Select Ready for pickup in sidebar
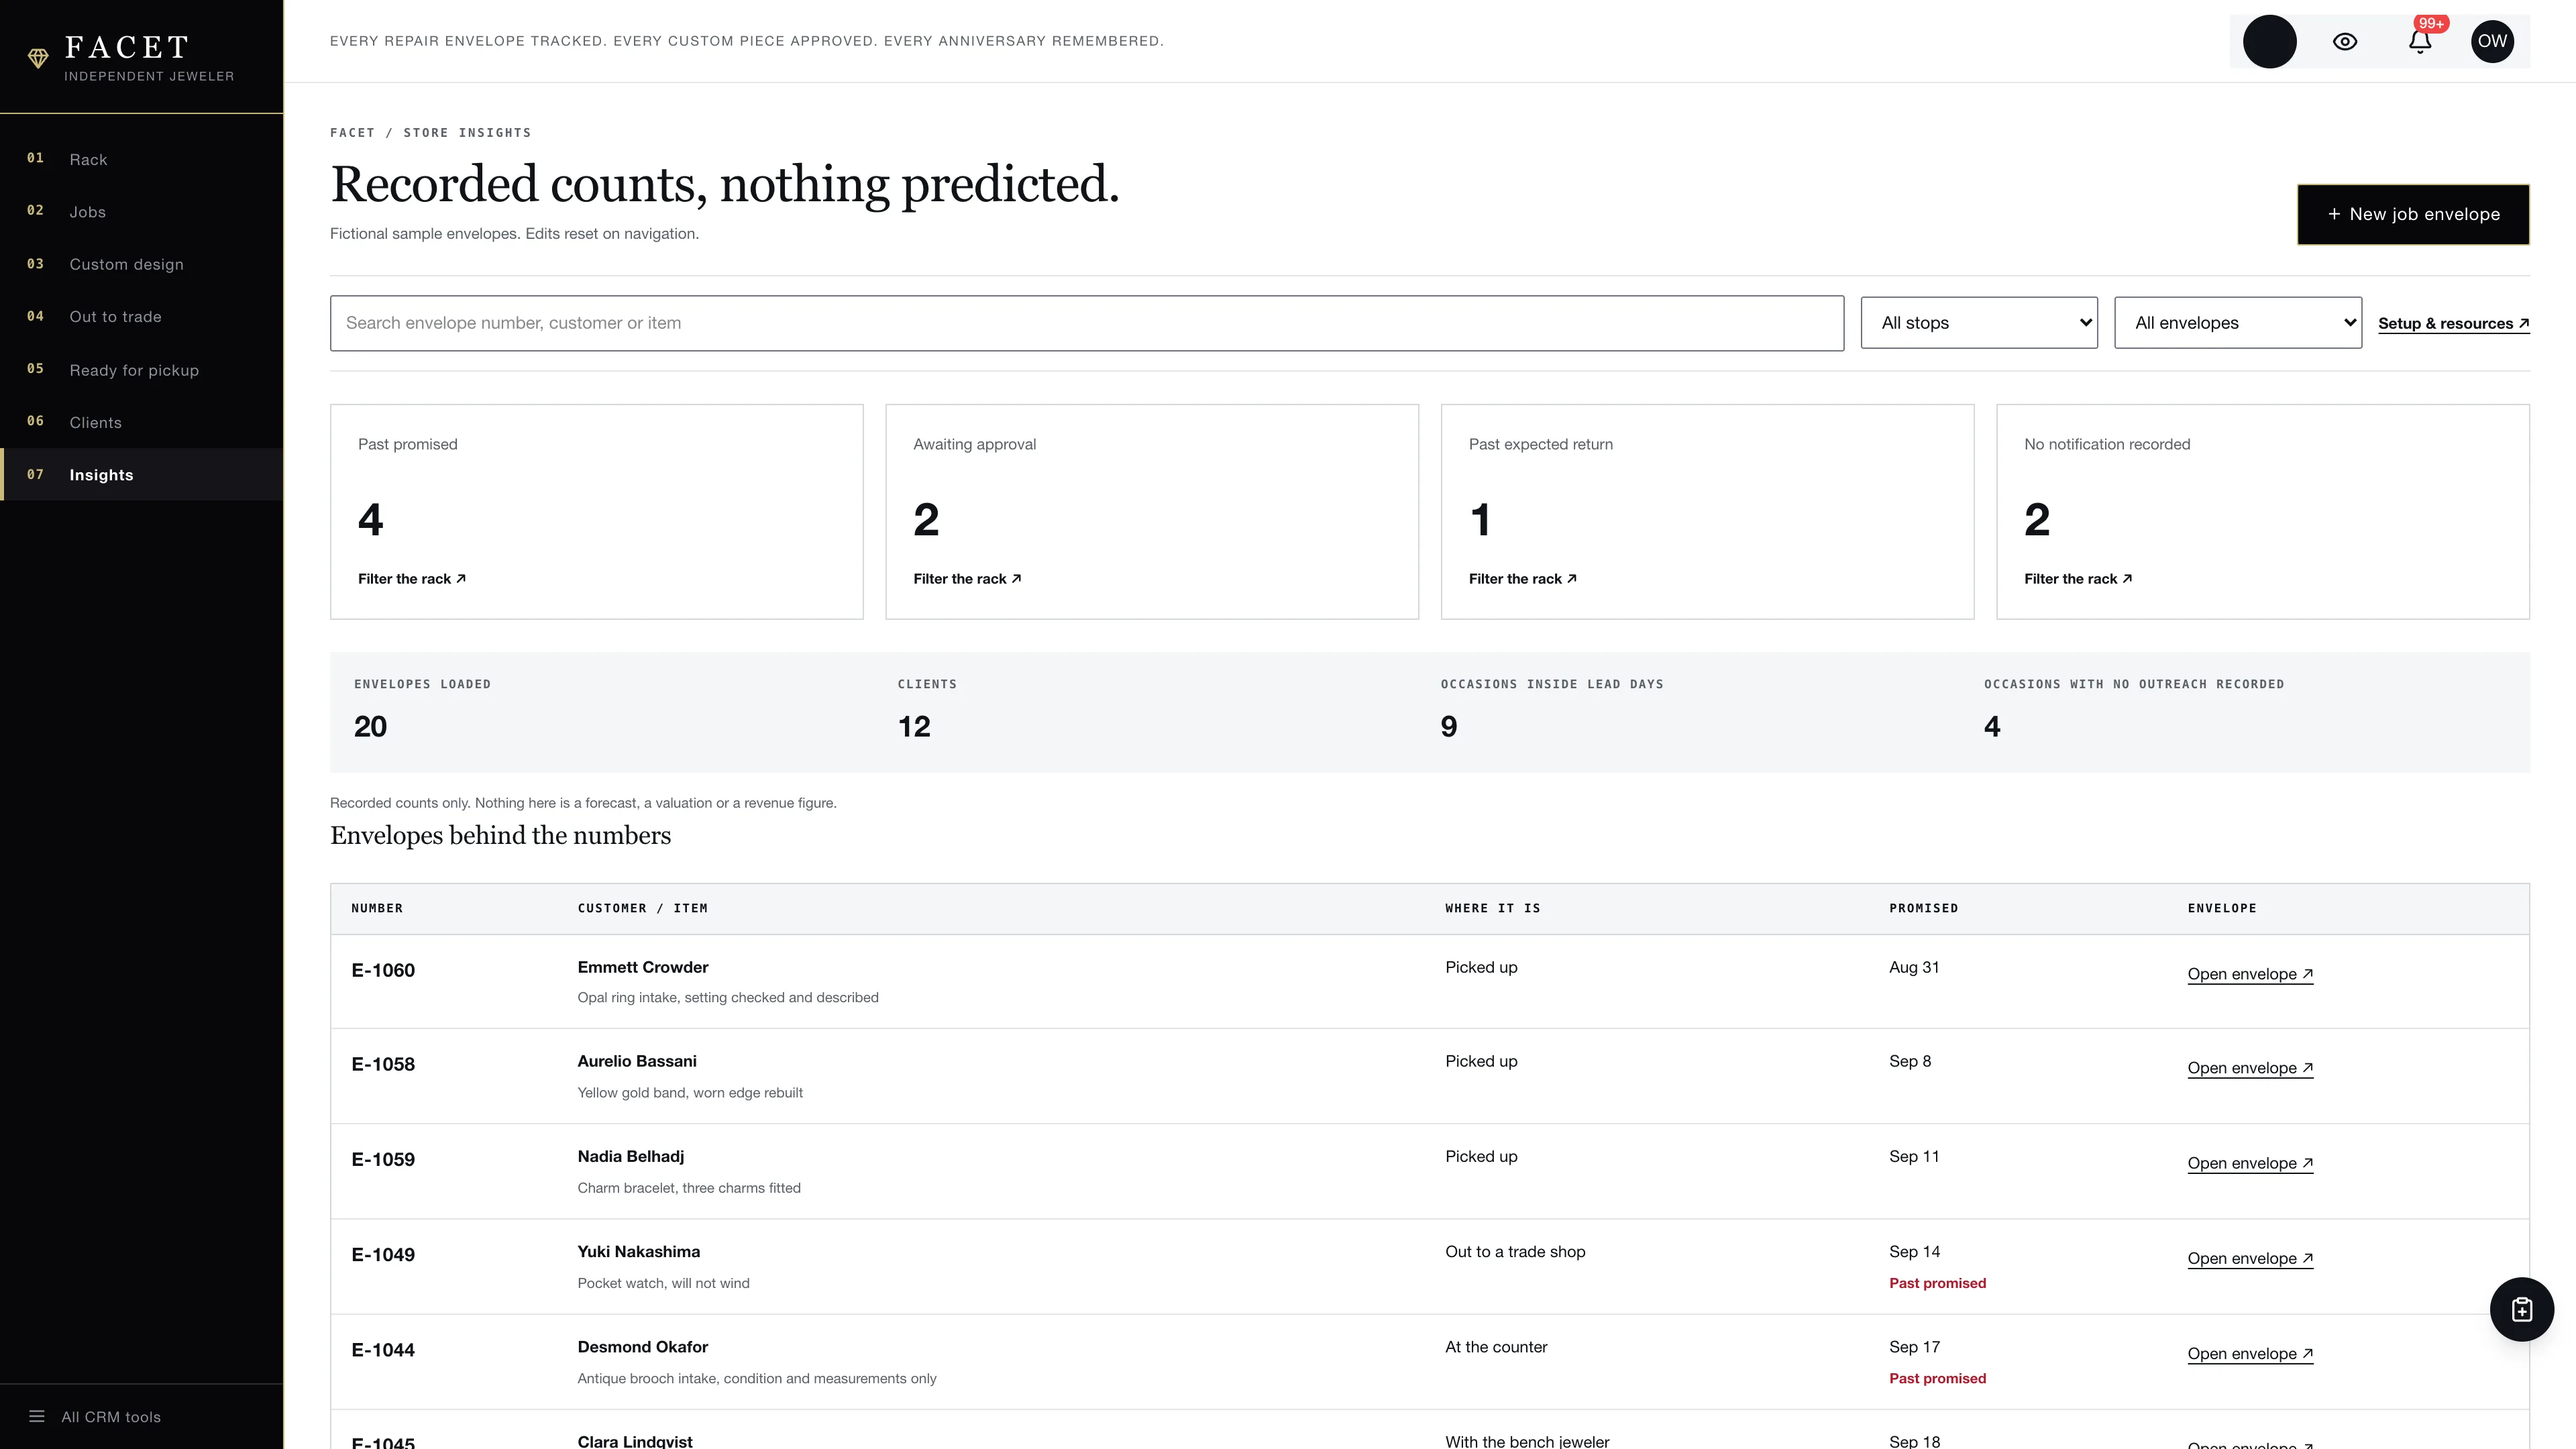The height and width of the screenshot is (1449, 2576). (141, 370)
